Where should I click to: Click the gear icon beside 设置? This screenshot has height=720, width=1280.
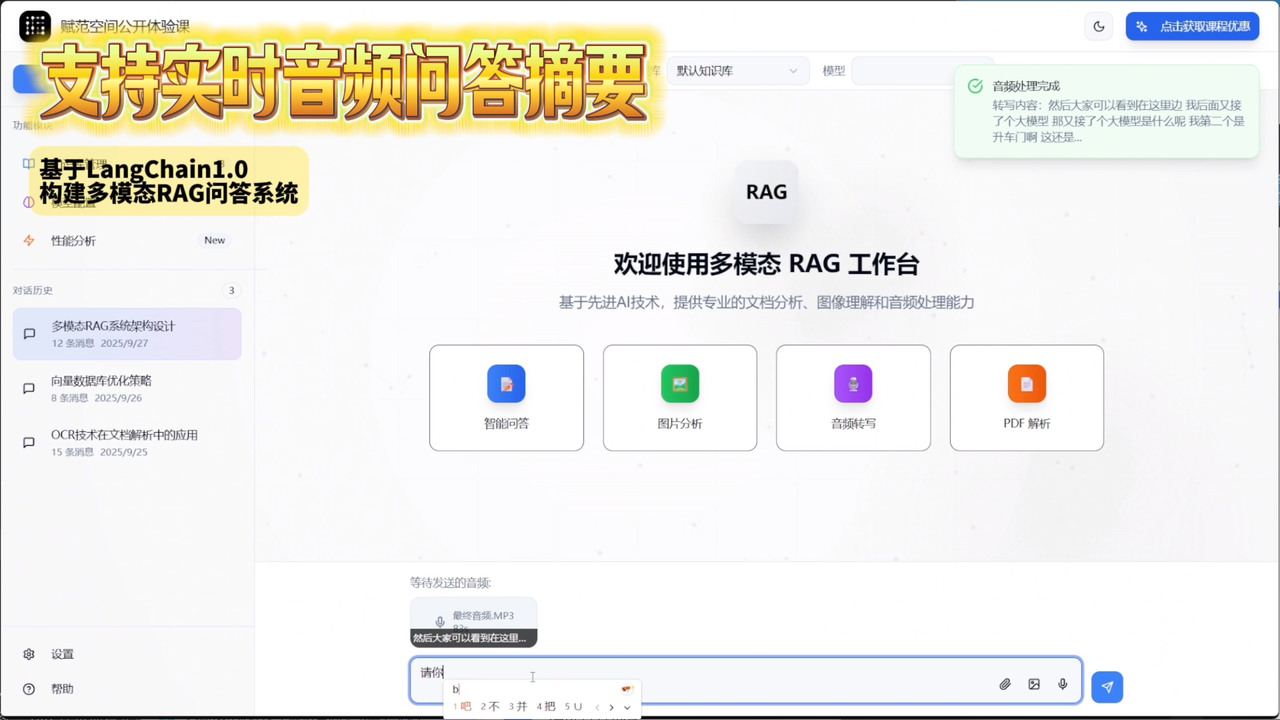click(x=29, y=654)
